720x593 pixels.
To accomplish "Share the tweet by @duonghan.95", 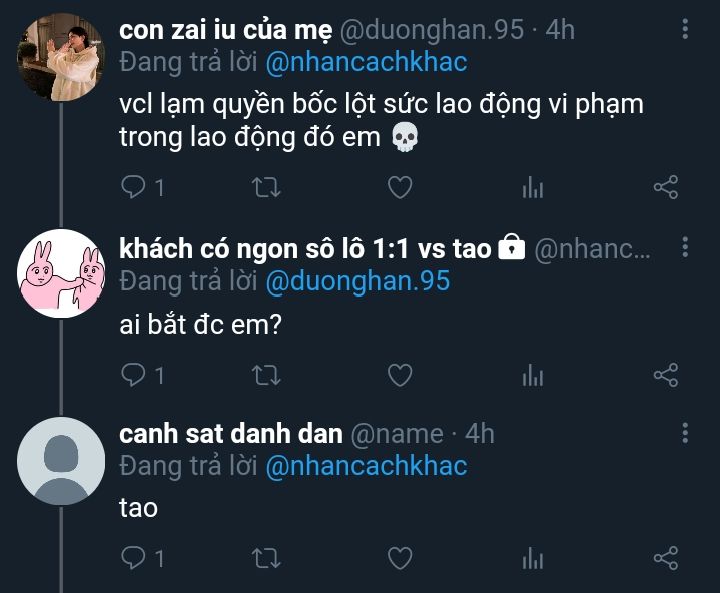I will click(x=666, y=187).
